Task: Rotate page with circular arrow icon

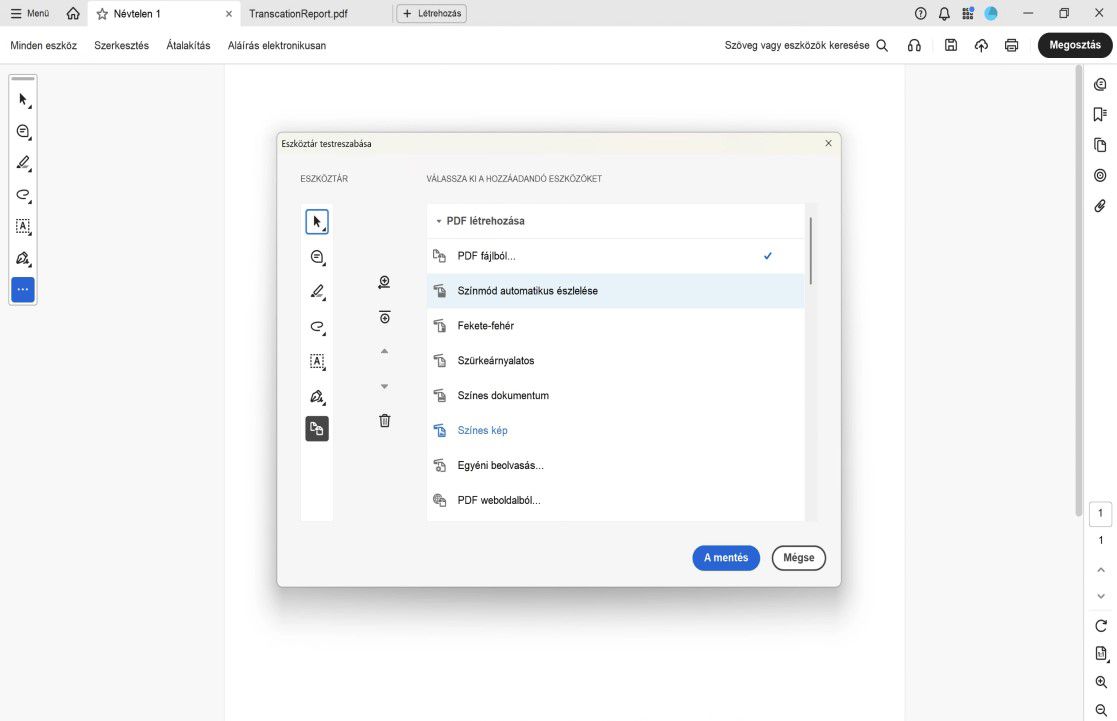Action: coord(1101,626)
